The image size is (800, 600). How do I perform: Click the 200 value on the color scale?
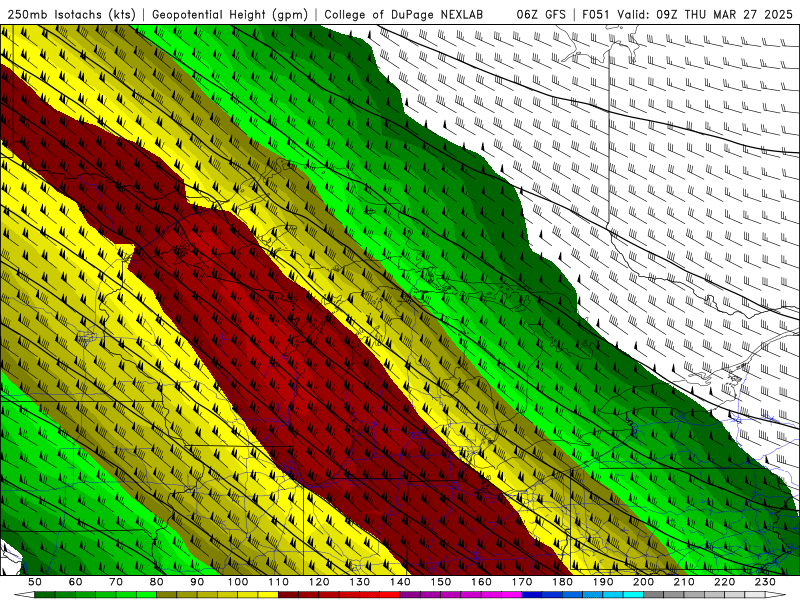pyautogui.click(x=643, y=582)
